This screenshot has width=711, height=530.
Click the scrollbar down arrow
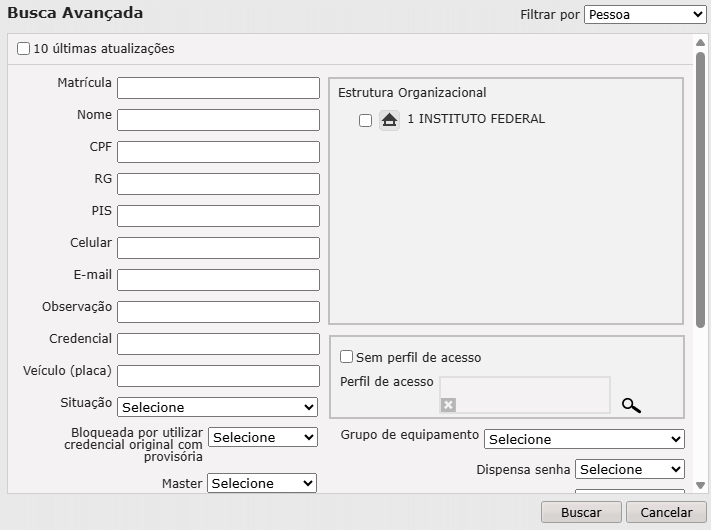point(700,486)
